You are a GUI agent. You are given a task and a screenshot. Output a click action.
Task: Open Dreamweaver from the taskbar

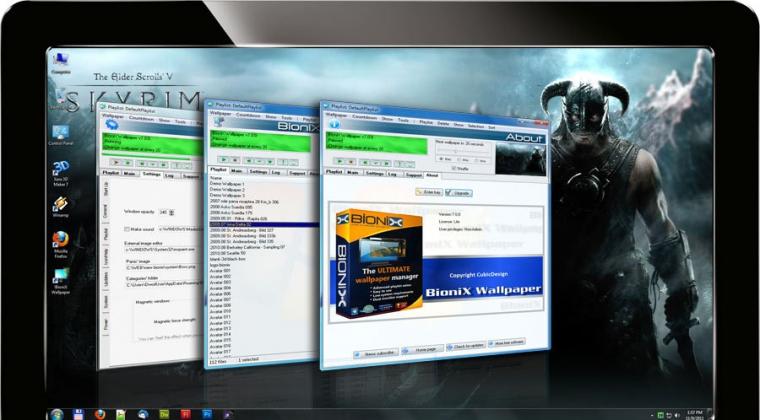[x=164, y=415]
